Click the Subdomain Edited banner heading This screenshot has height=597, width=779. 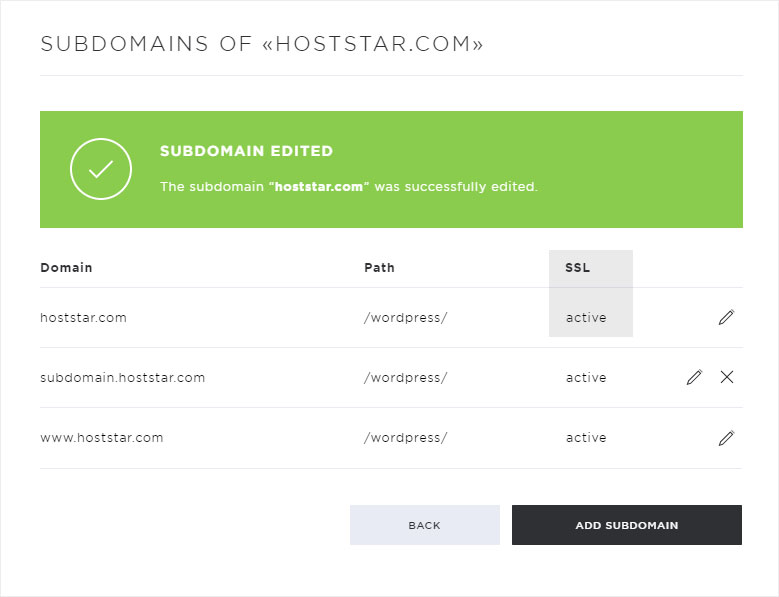pos(246,151)
